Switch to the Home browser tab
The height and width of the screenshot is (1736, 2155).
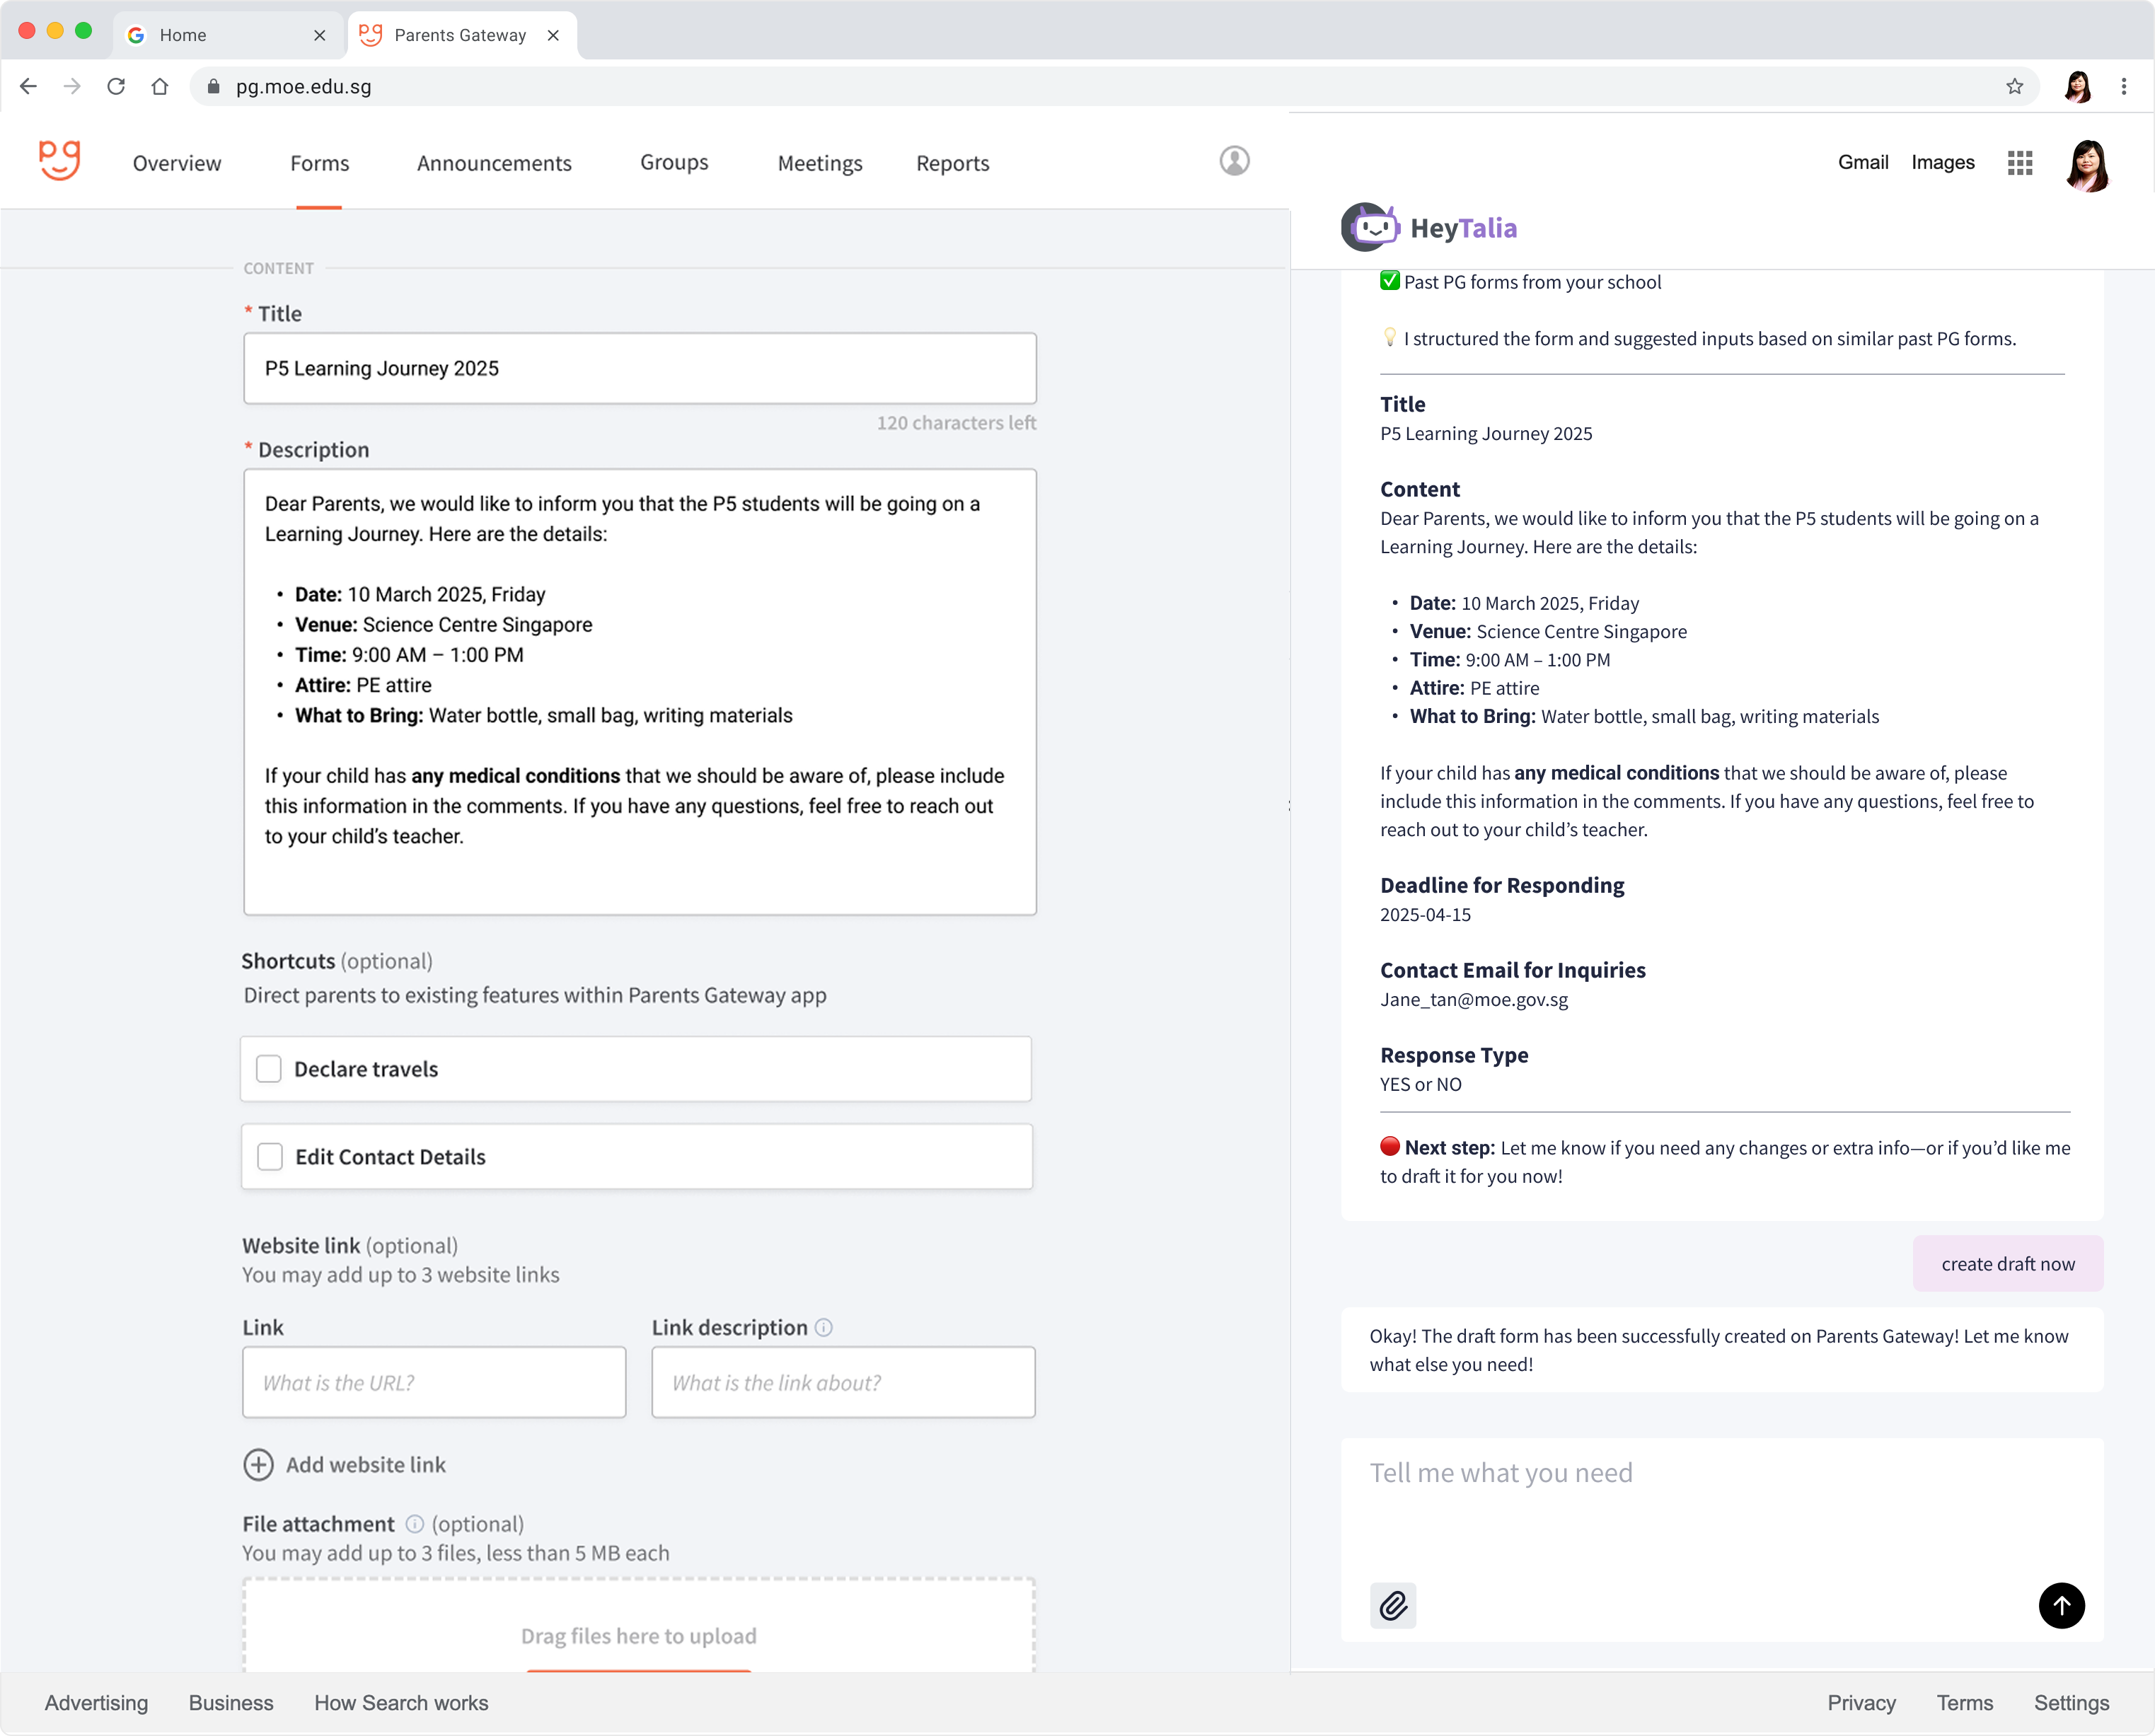click(183, 35)
